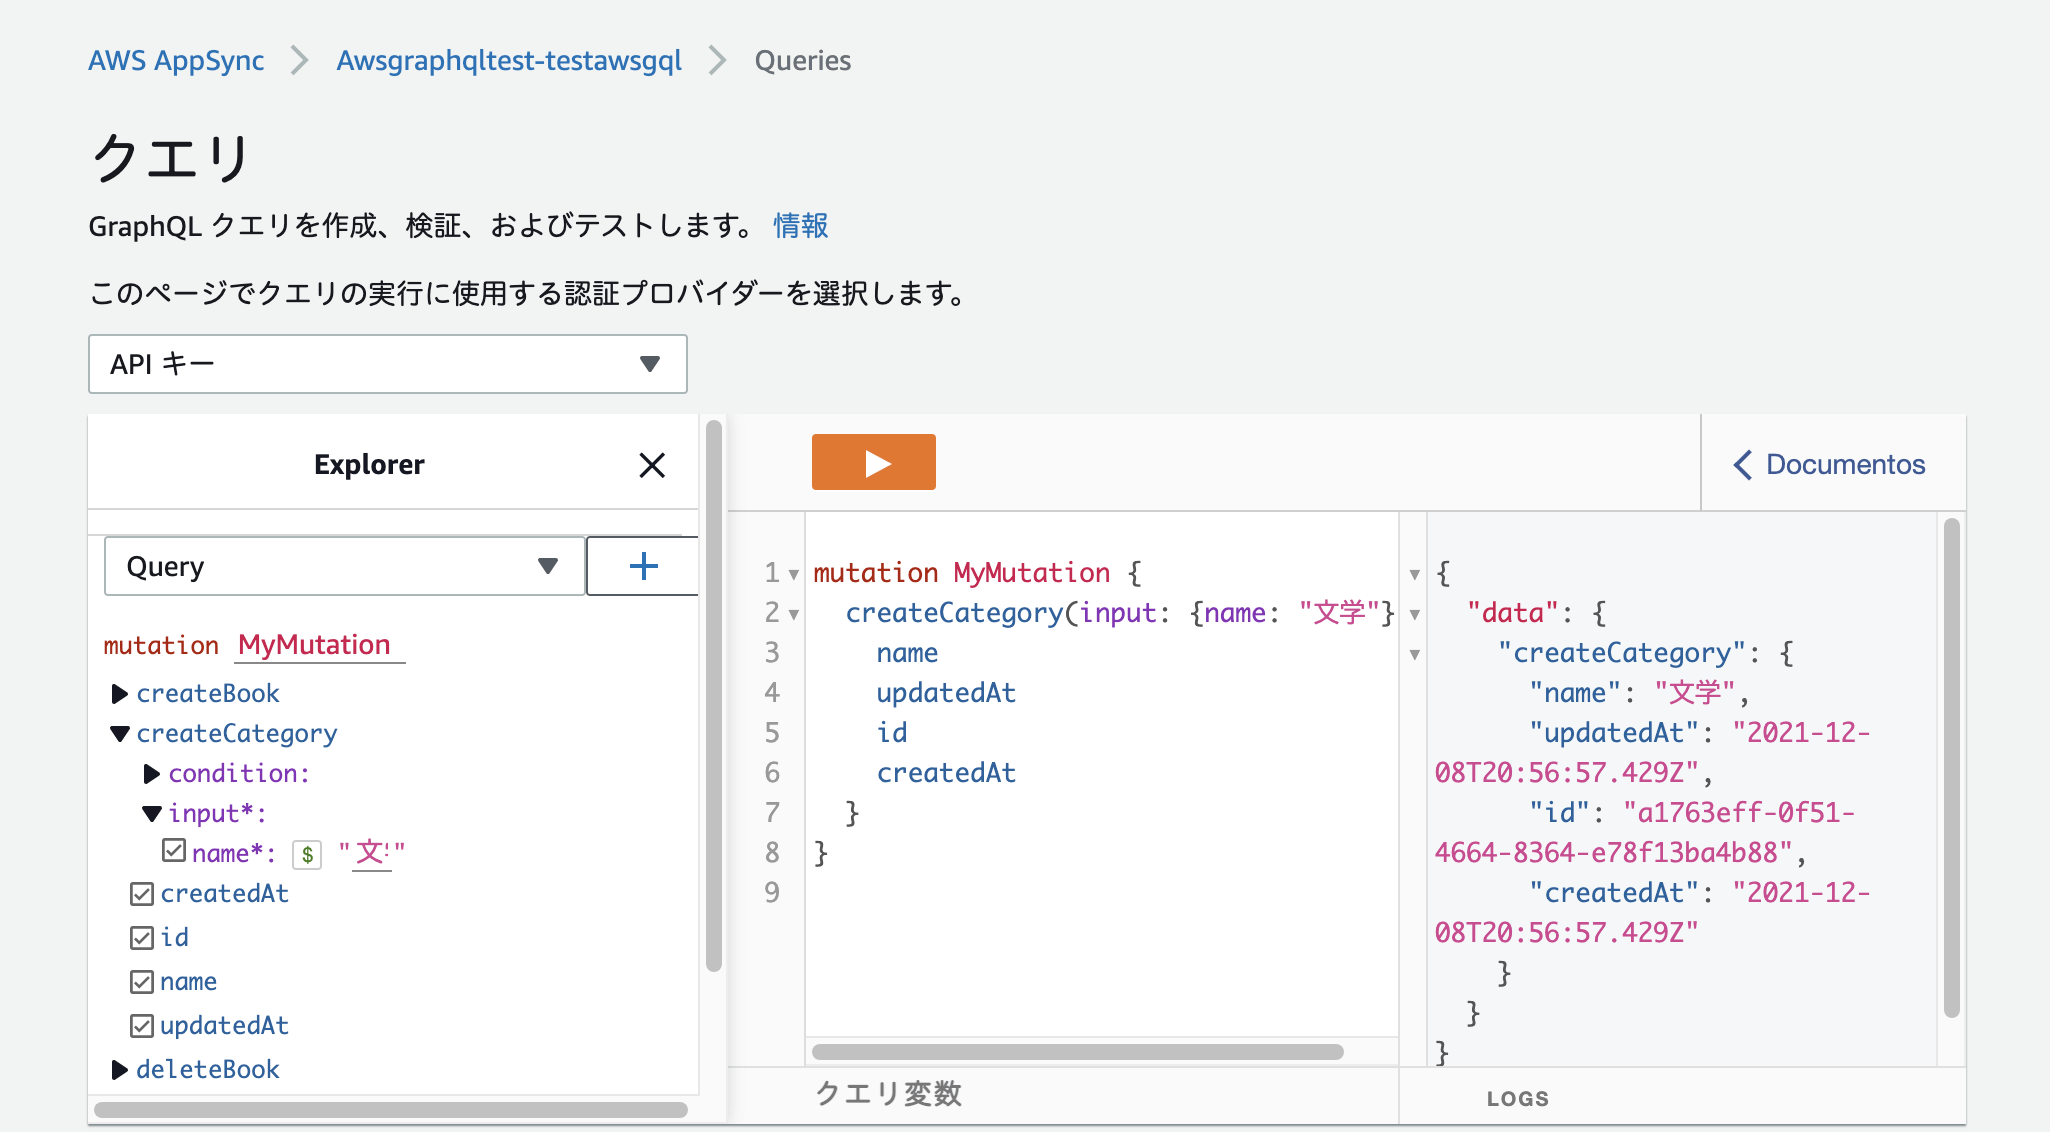Edit the name value "文" in Explorer
Viewport: 2050px width, 1132px height.
click(372, 853)
